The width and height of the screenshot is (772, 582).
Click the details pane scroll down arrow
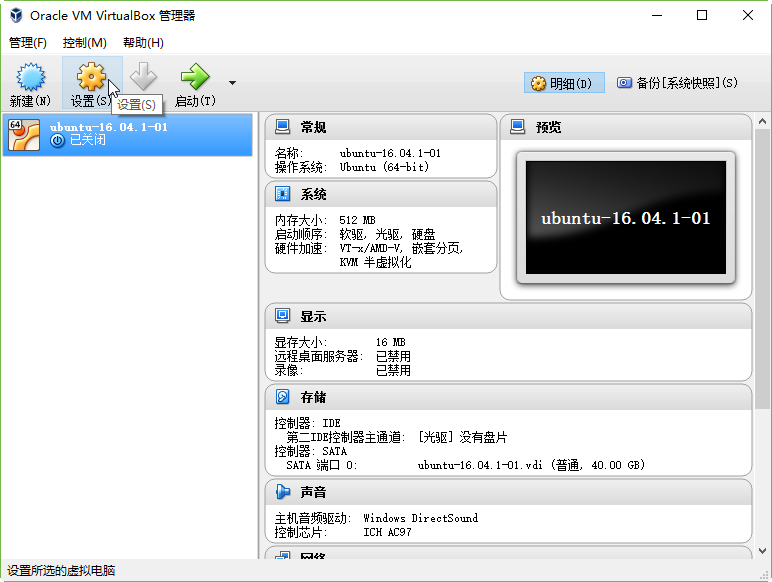tap(762, 551)
